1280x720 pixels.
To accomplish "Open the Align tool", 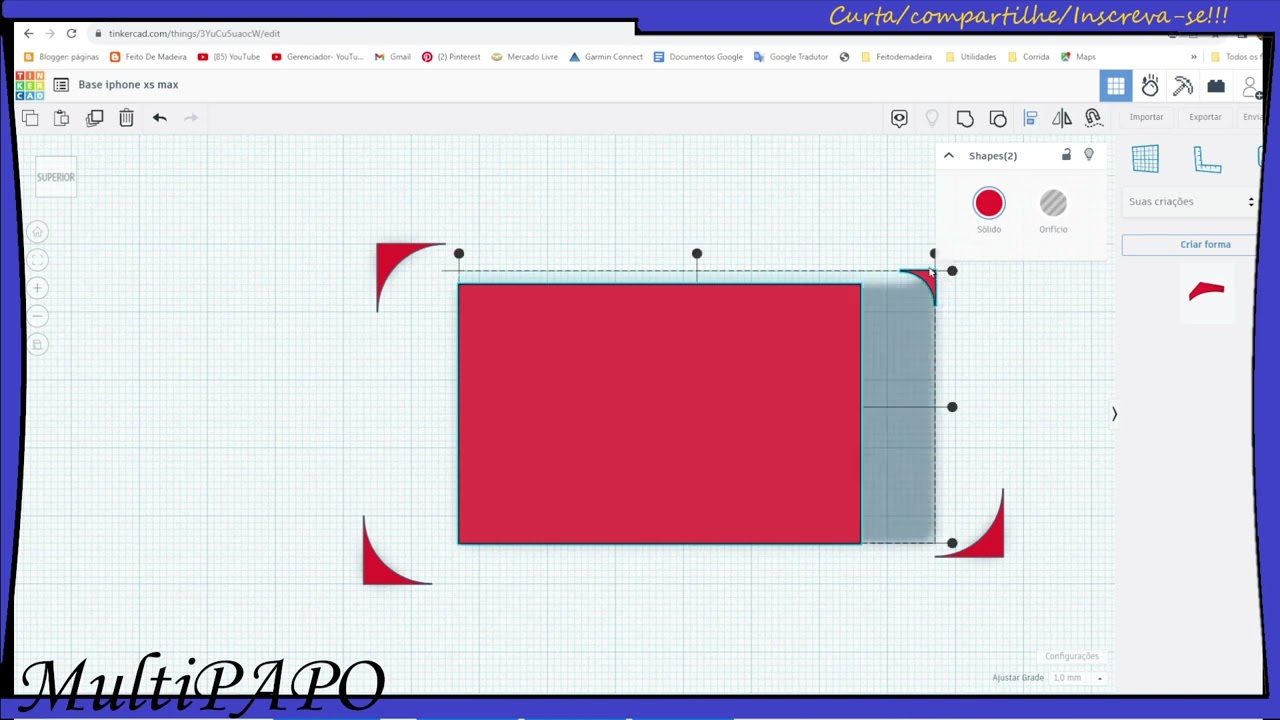I will (x=1030, y=119).
